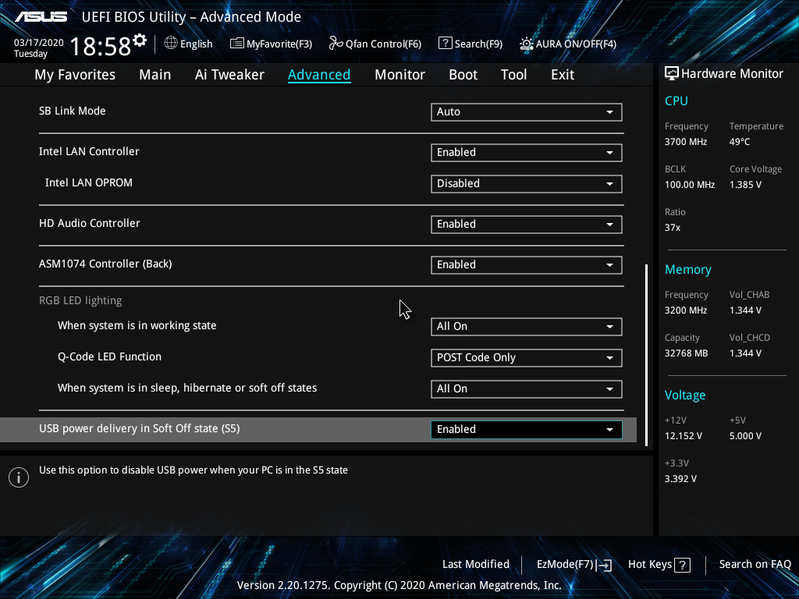The width and height of the screenshot is (799, 599).
Task: Click Last Modified button
Action: pyautogui.click(x=475, y=564)
